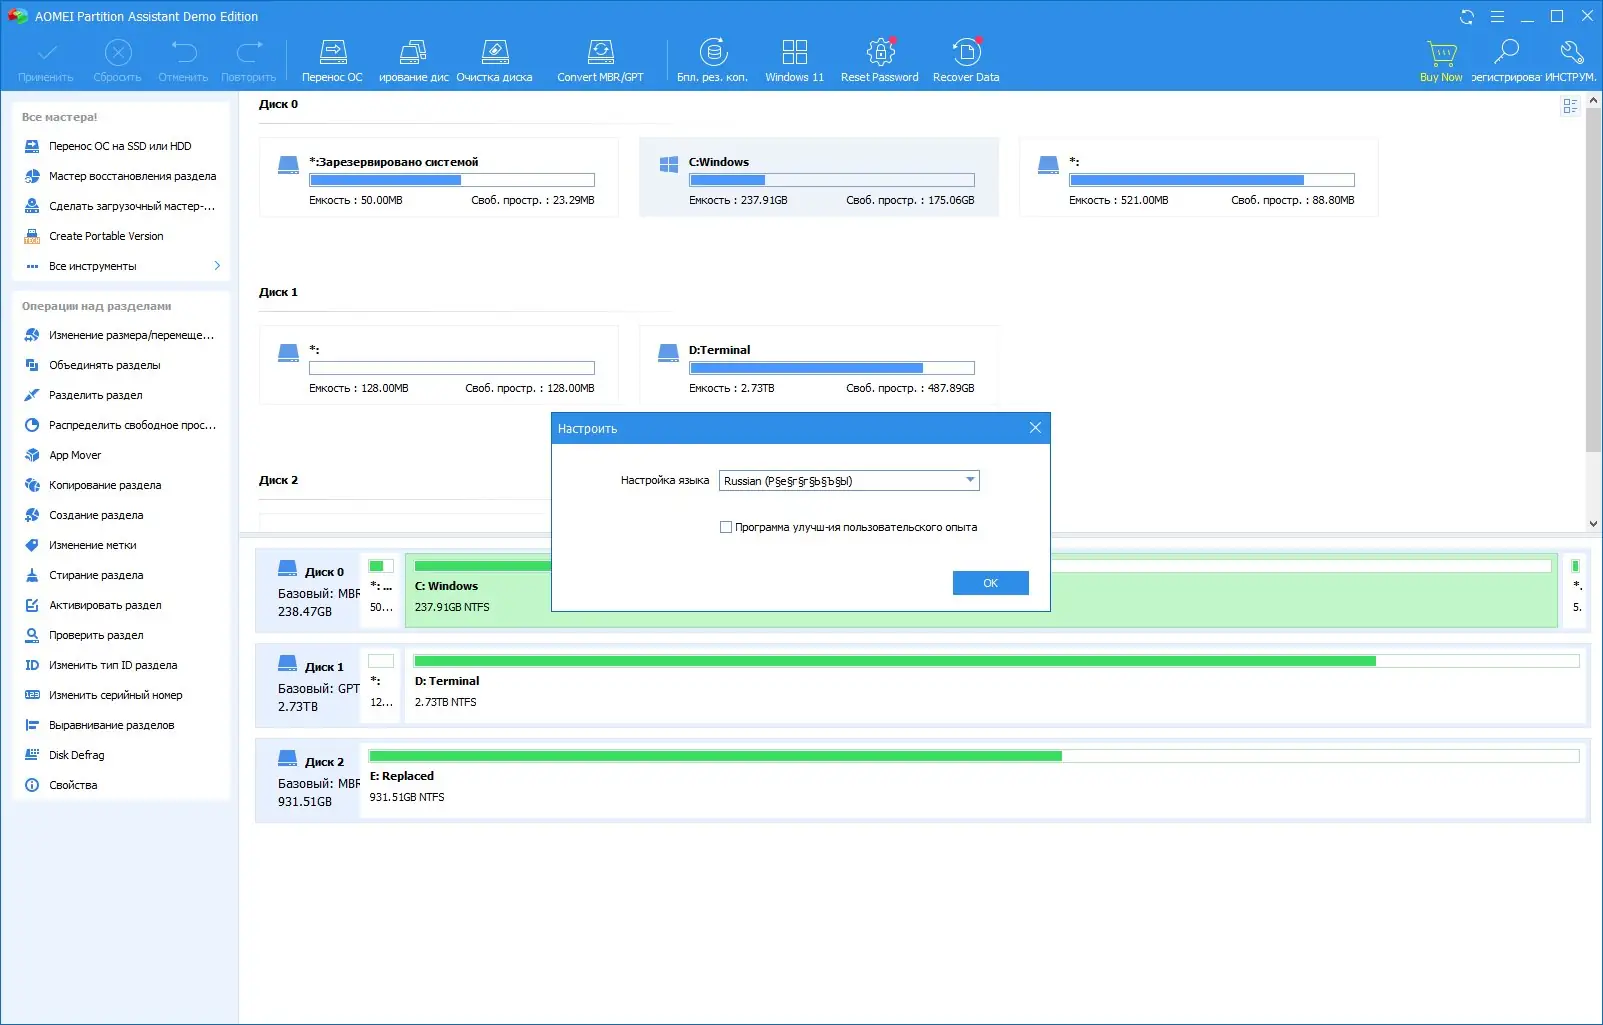This screenshot has height=1025, width=1603.
Task: Start the Reset Password wizard
Action: point(879,61)
